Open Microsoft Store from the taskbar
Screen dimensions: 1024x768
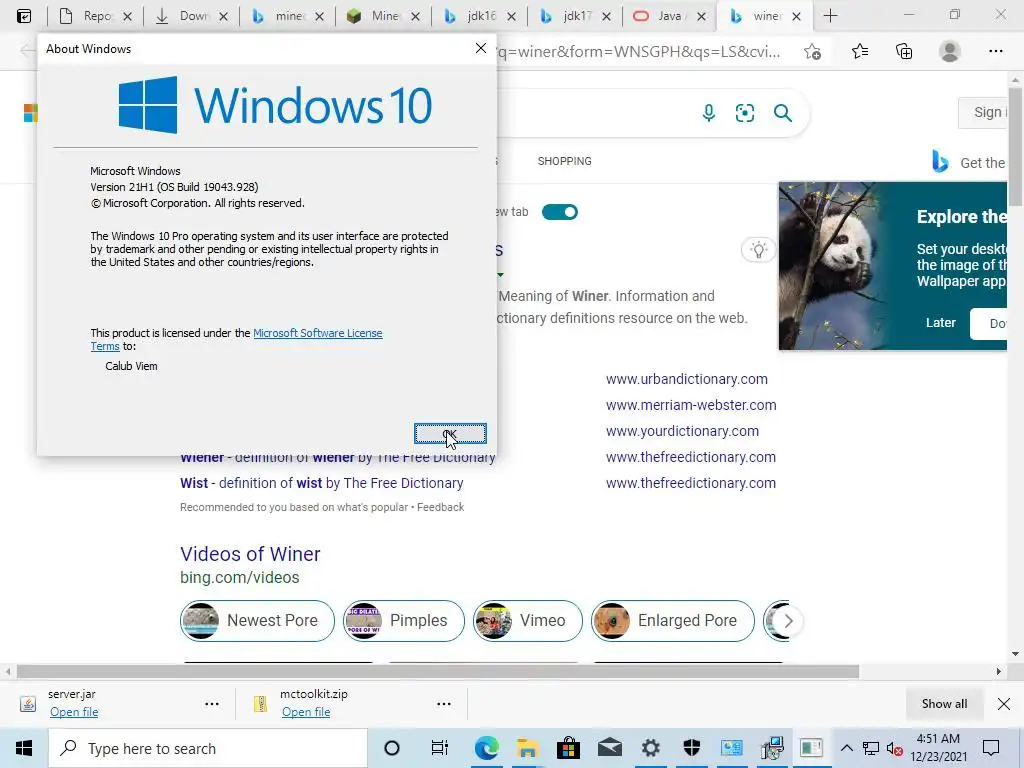(x=569, y=748)
